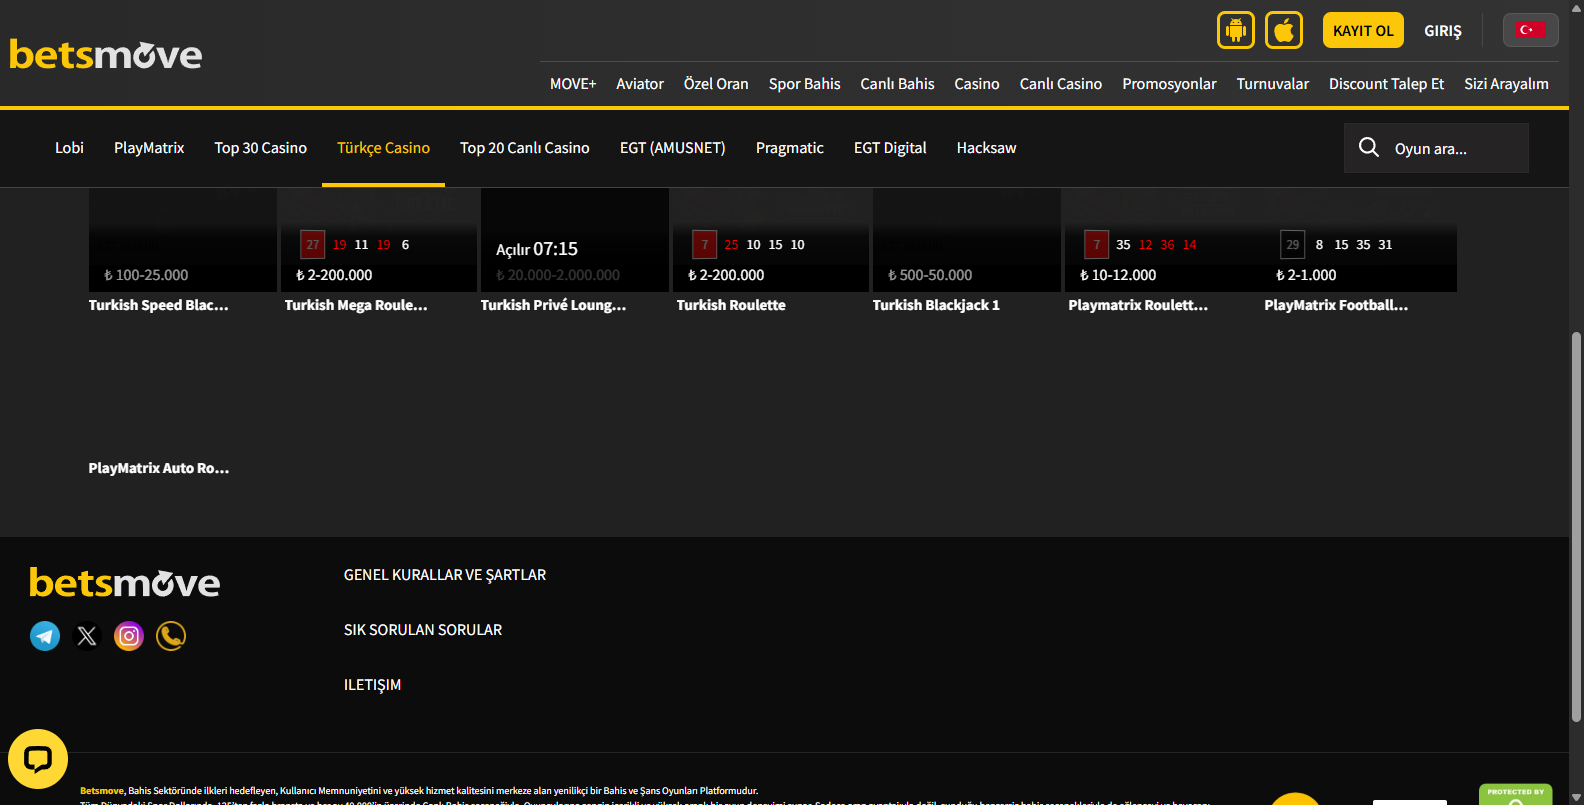Open Sizi Arayalım menu item
The height and width of the screenshot is (805, 1584).
point(1507,84)
